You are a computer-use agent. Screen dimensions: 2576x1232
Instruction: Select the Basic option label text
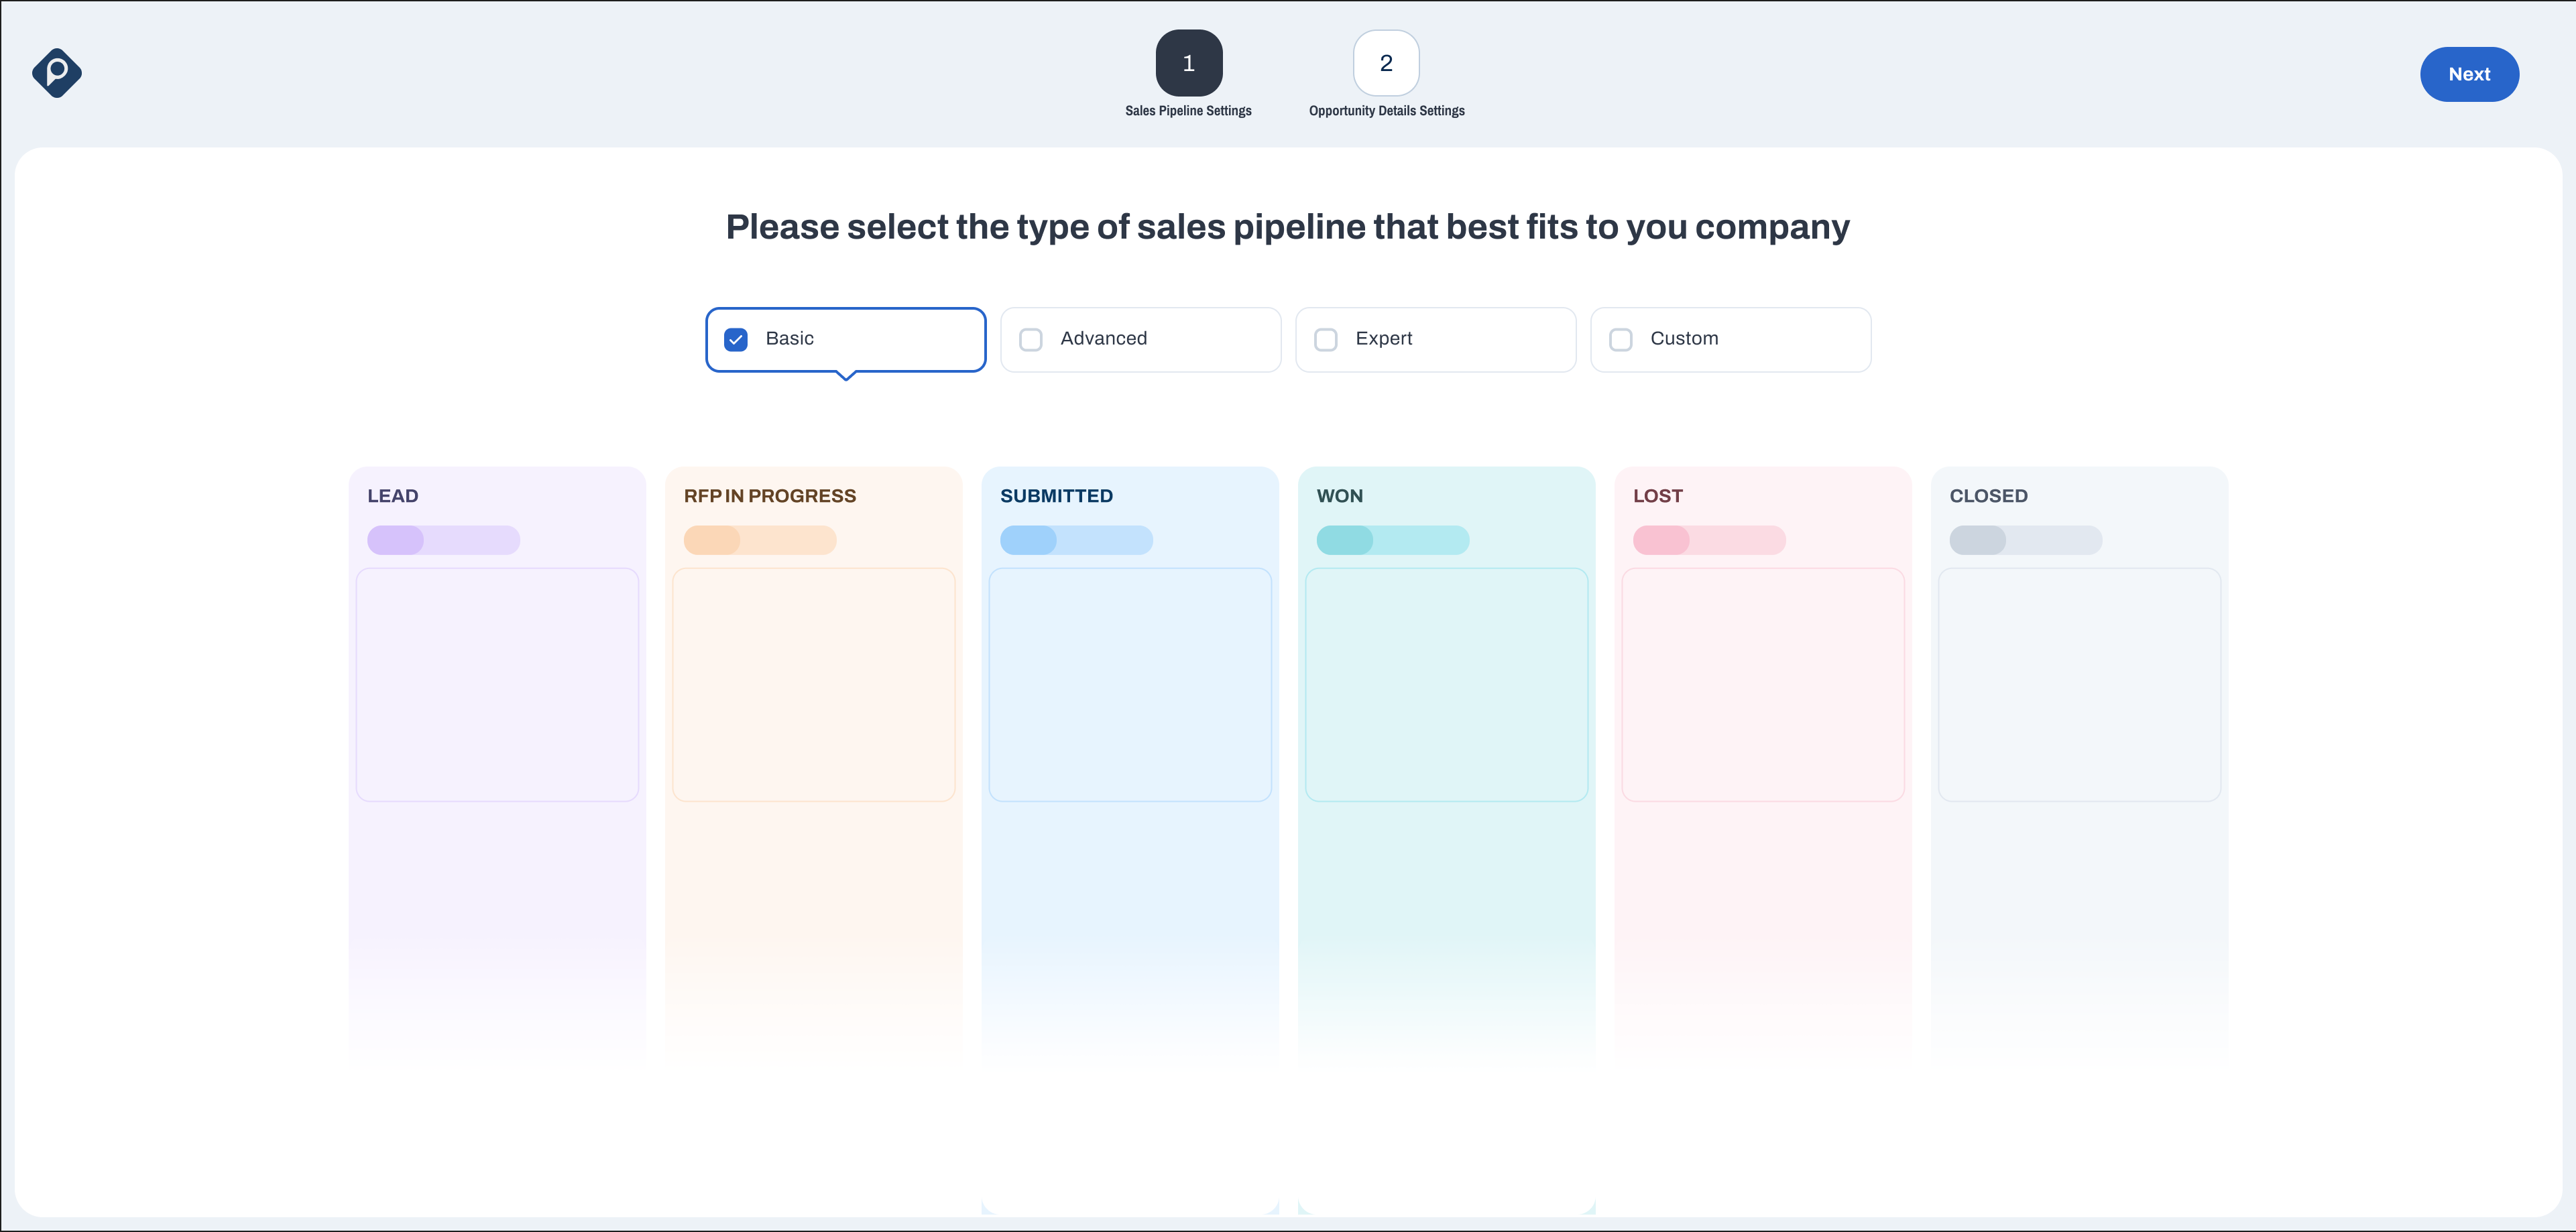pos(789,338)
